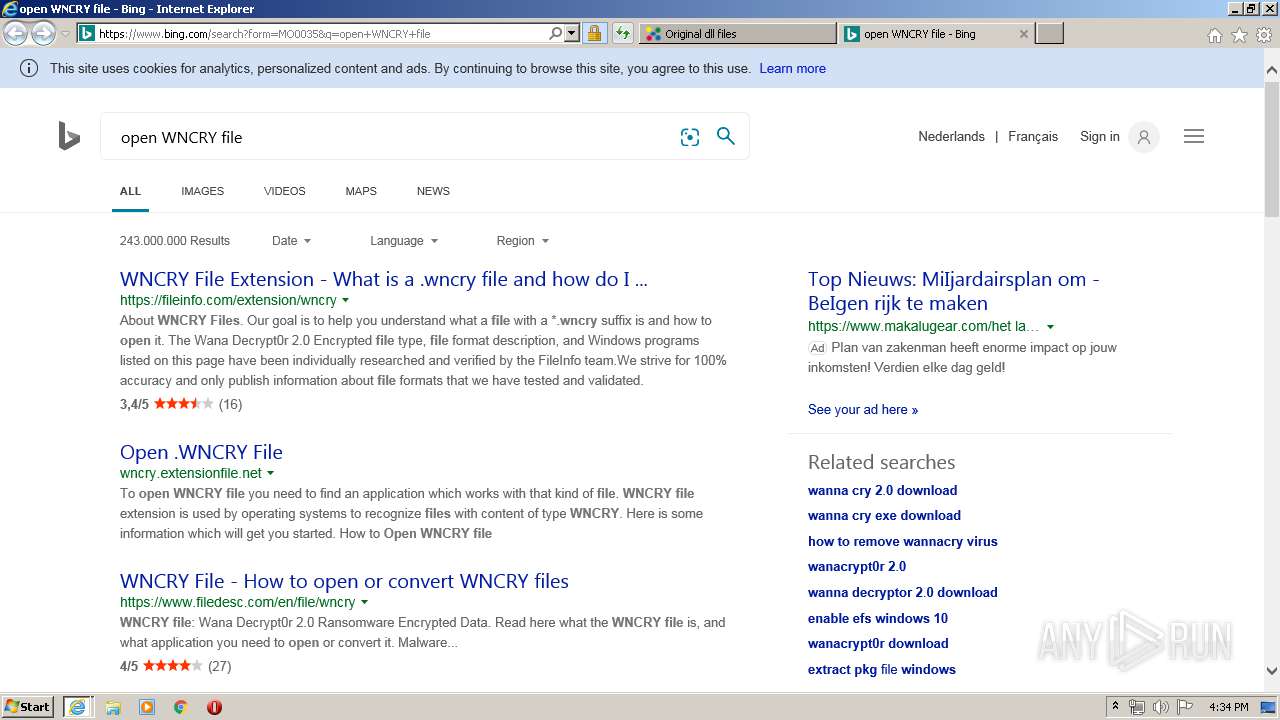Click the user avatar icon
Screen dimensions: 1280x720
click(1144, 137)
